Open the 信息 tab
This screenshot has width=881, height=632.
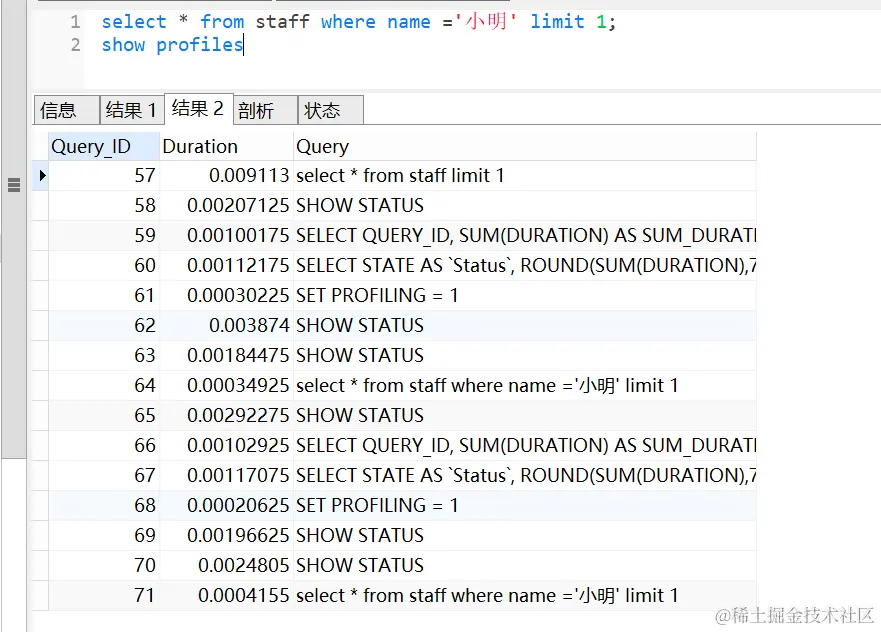pos(66,110)
